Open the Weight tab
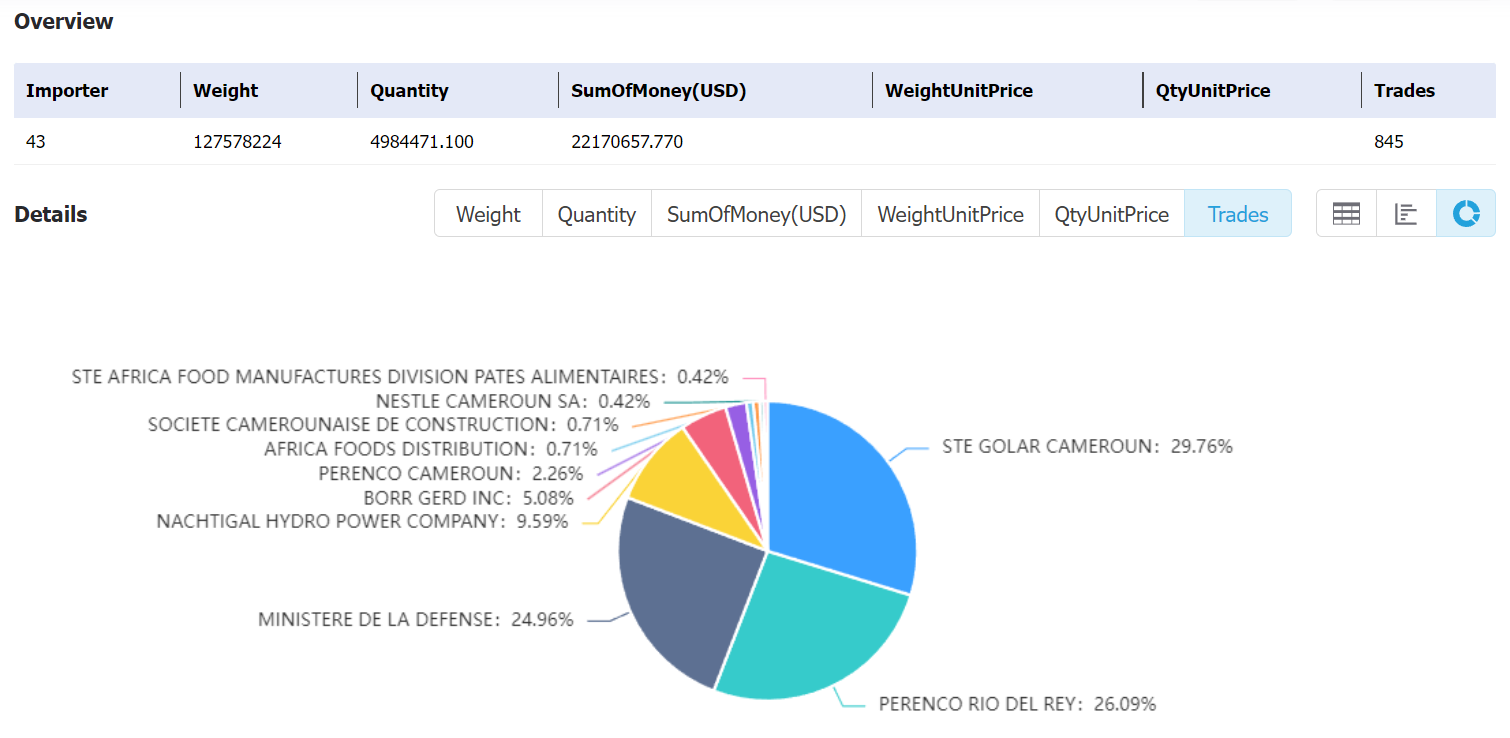Image resolution: width=1510 pixels, height=738 pixels. [488, 214]
